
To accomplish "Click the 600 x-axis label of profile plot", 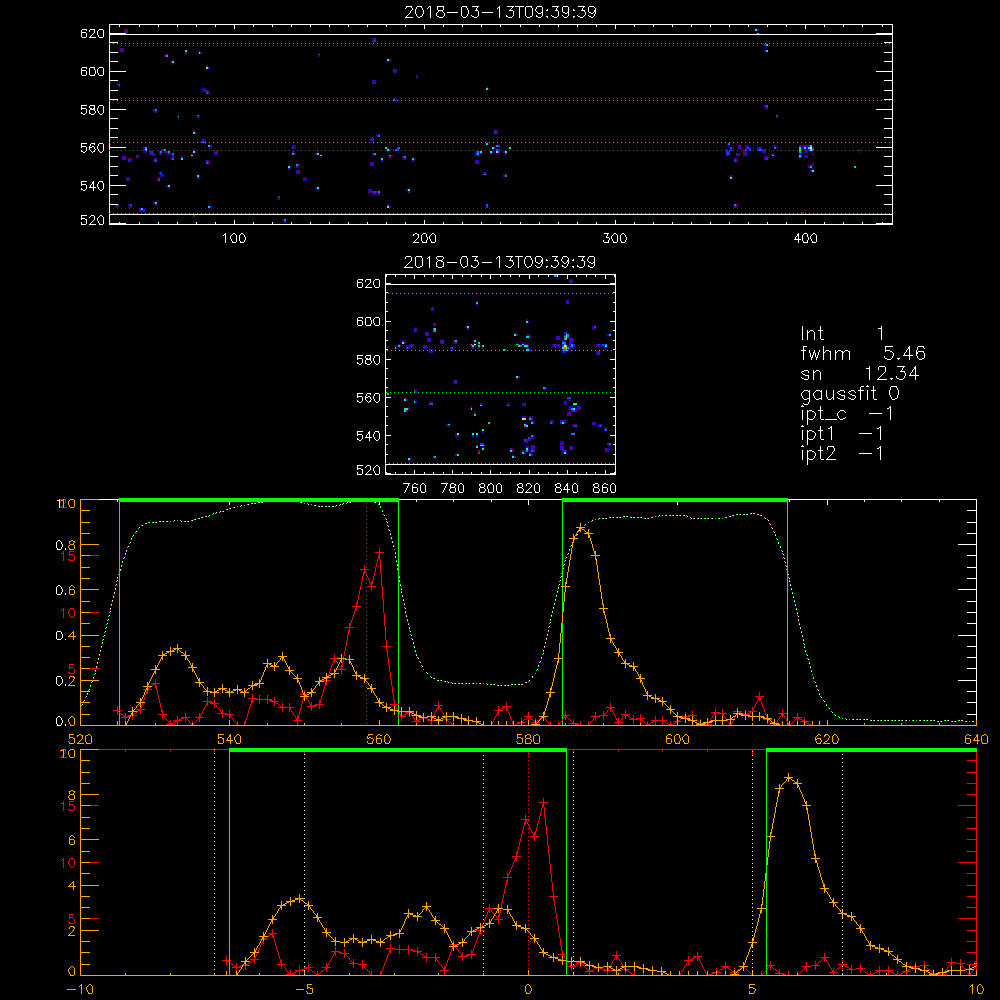I will tap(677, 739).
